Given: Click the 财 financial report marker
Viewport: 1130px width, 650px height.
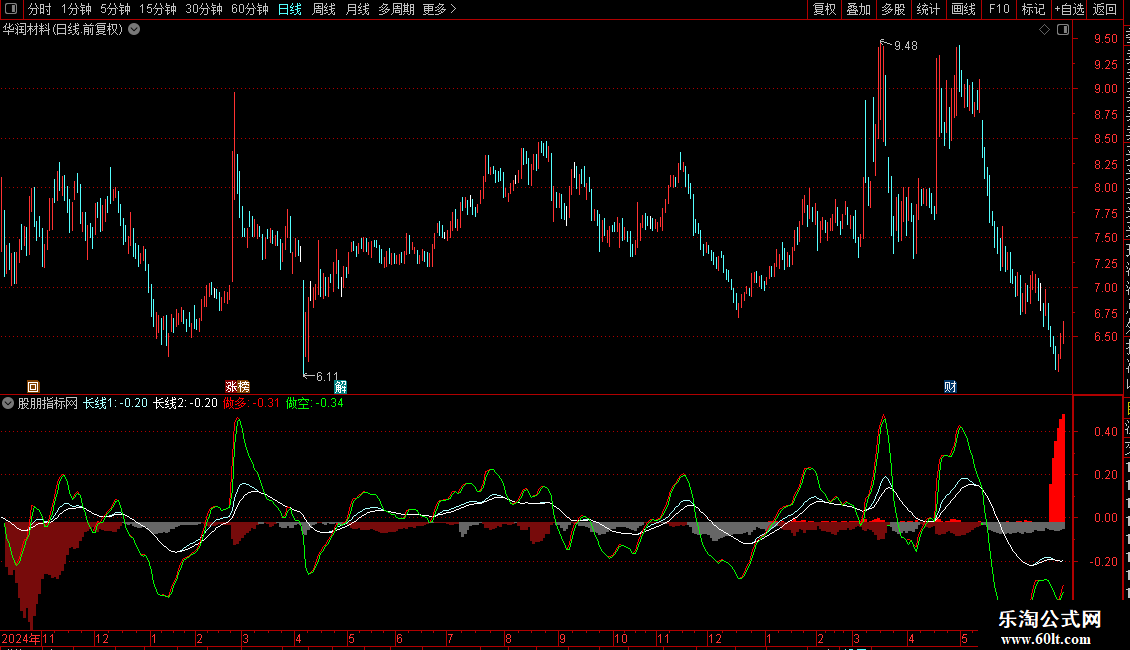Looking at the screenshot, I should coord(950,387).
